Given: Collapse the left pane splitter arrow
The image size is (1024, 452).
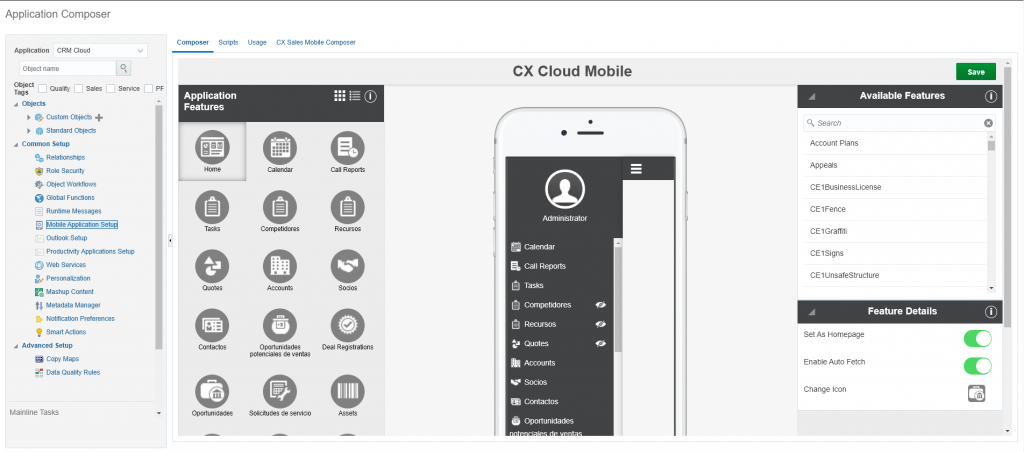Looking at the screenshot, I should coord(170,241).
